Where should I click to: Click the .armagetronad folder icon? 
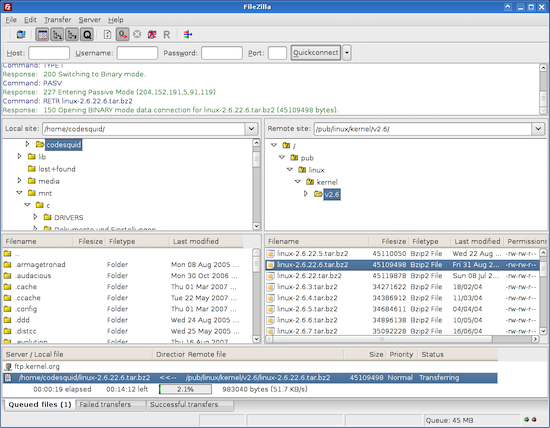coord(7,265)
